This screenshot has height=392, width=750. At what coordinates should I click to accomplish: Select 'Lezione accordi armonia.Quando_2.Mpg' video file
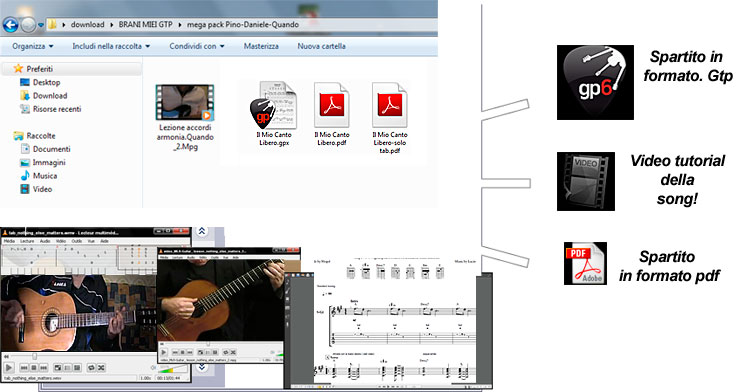[185, 118]
